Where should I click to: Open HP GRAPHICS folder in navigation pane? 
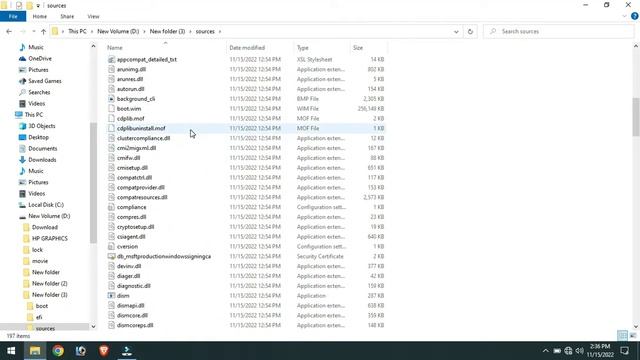click(49, 238)
